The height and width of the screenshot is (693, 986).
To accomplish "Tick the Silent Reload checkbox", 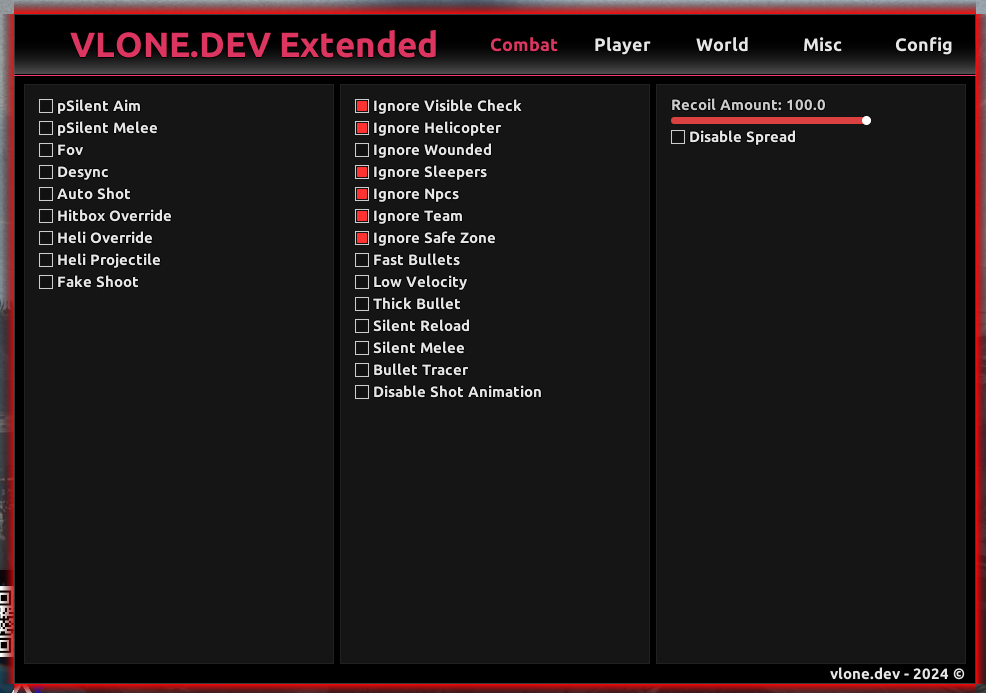I will (x=362, y=326).
